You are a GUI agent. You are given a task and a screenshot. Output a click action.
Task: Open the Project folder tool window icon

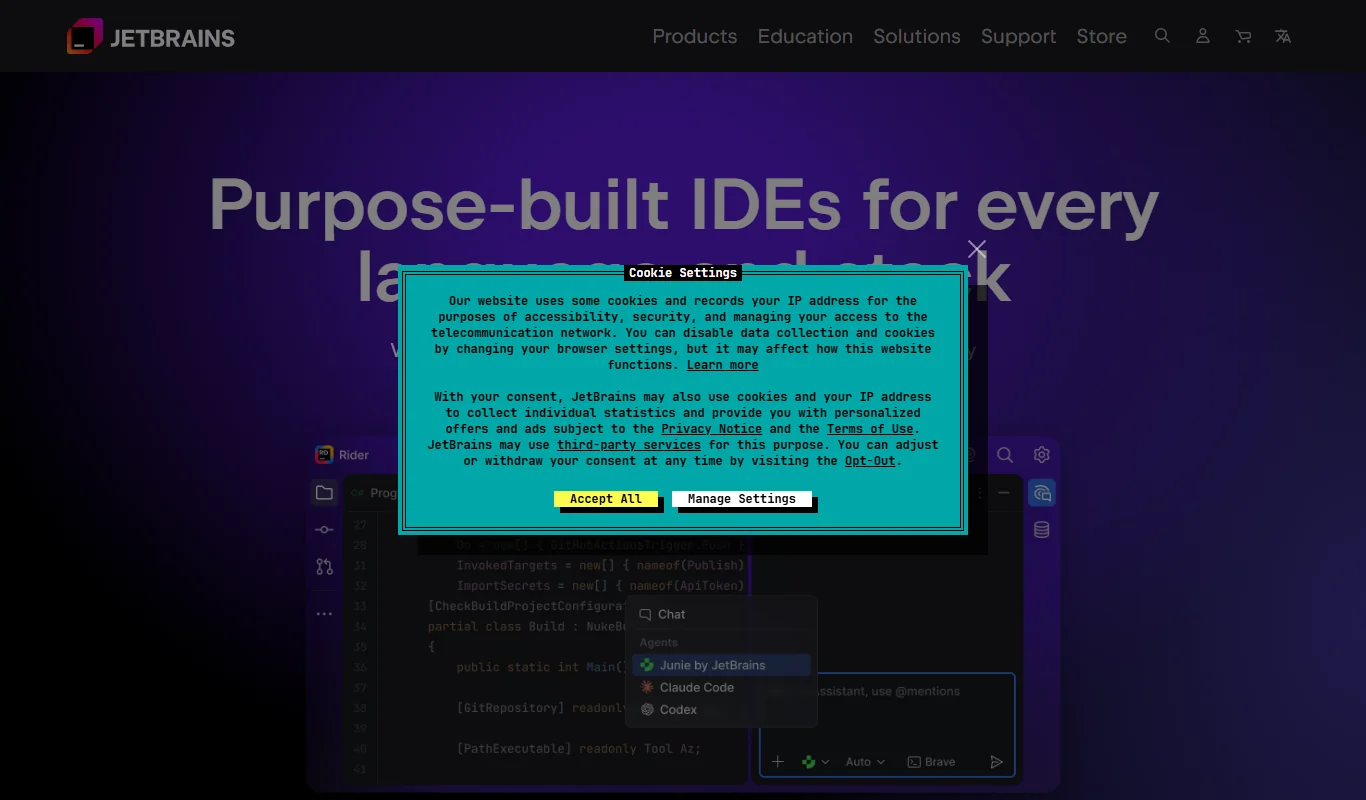[324, 492]
